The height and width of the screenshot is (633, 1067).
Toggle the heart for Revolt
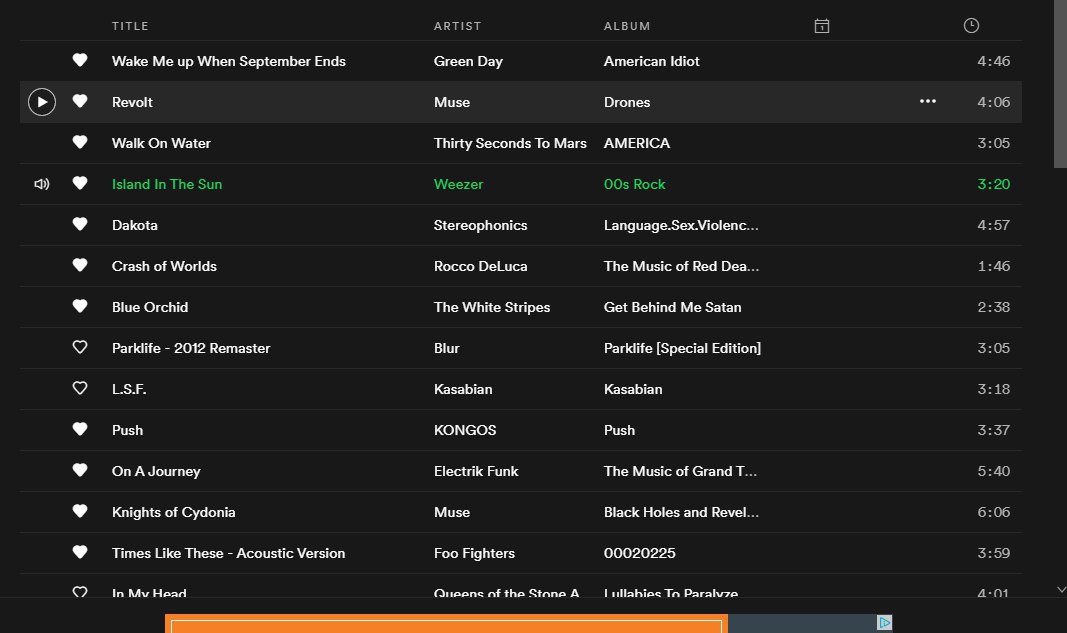[x=80, y=101]
